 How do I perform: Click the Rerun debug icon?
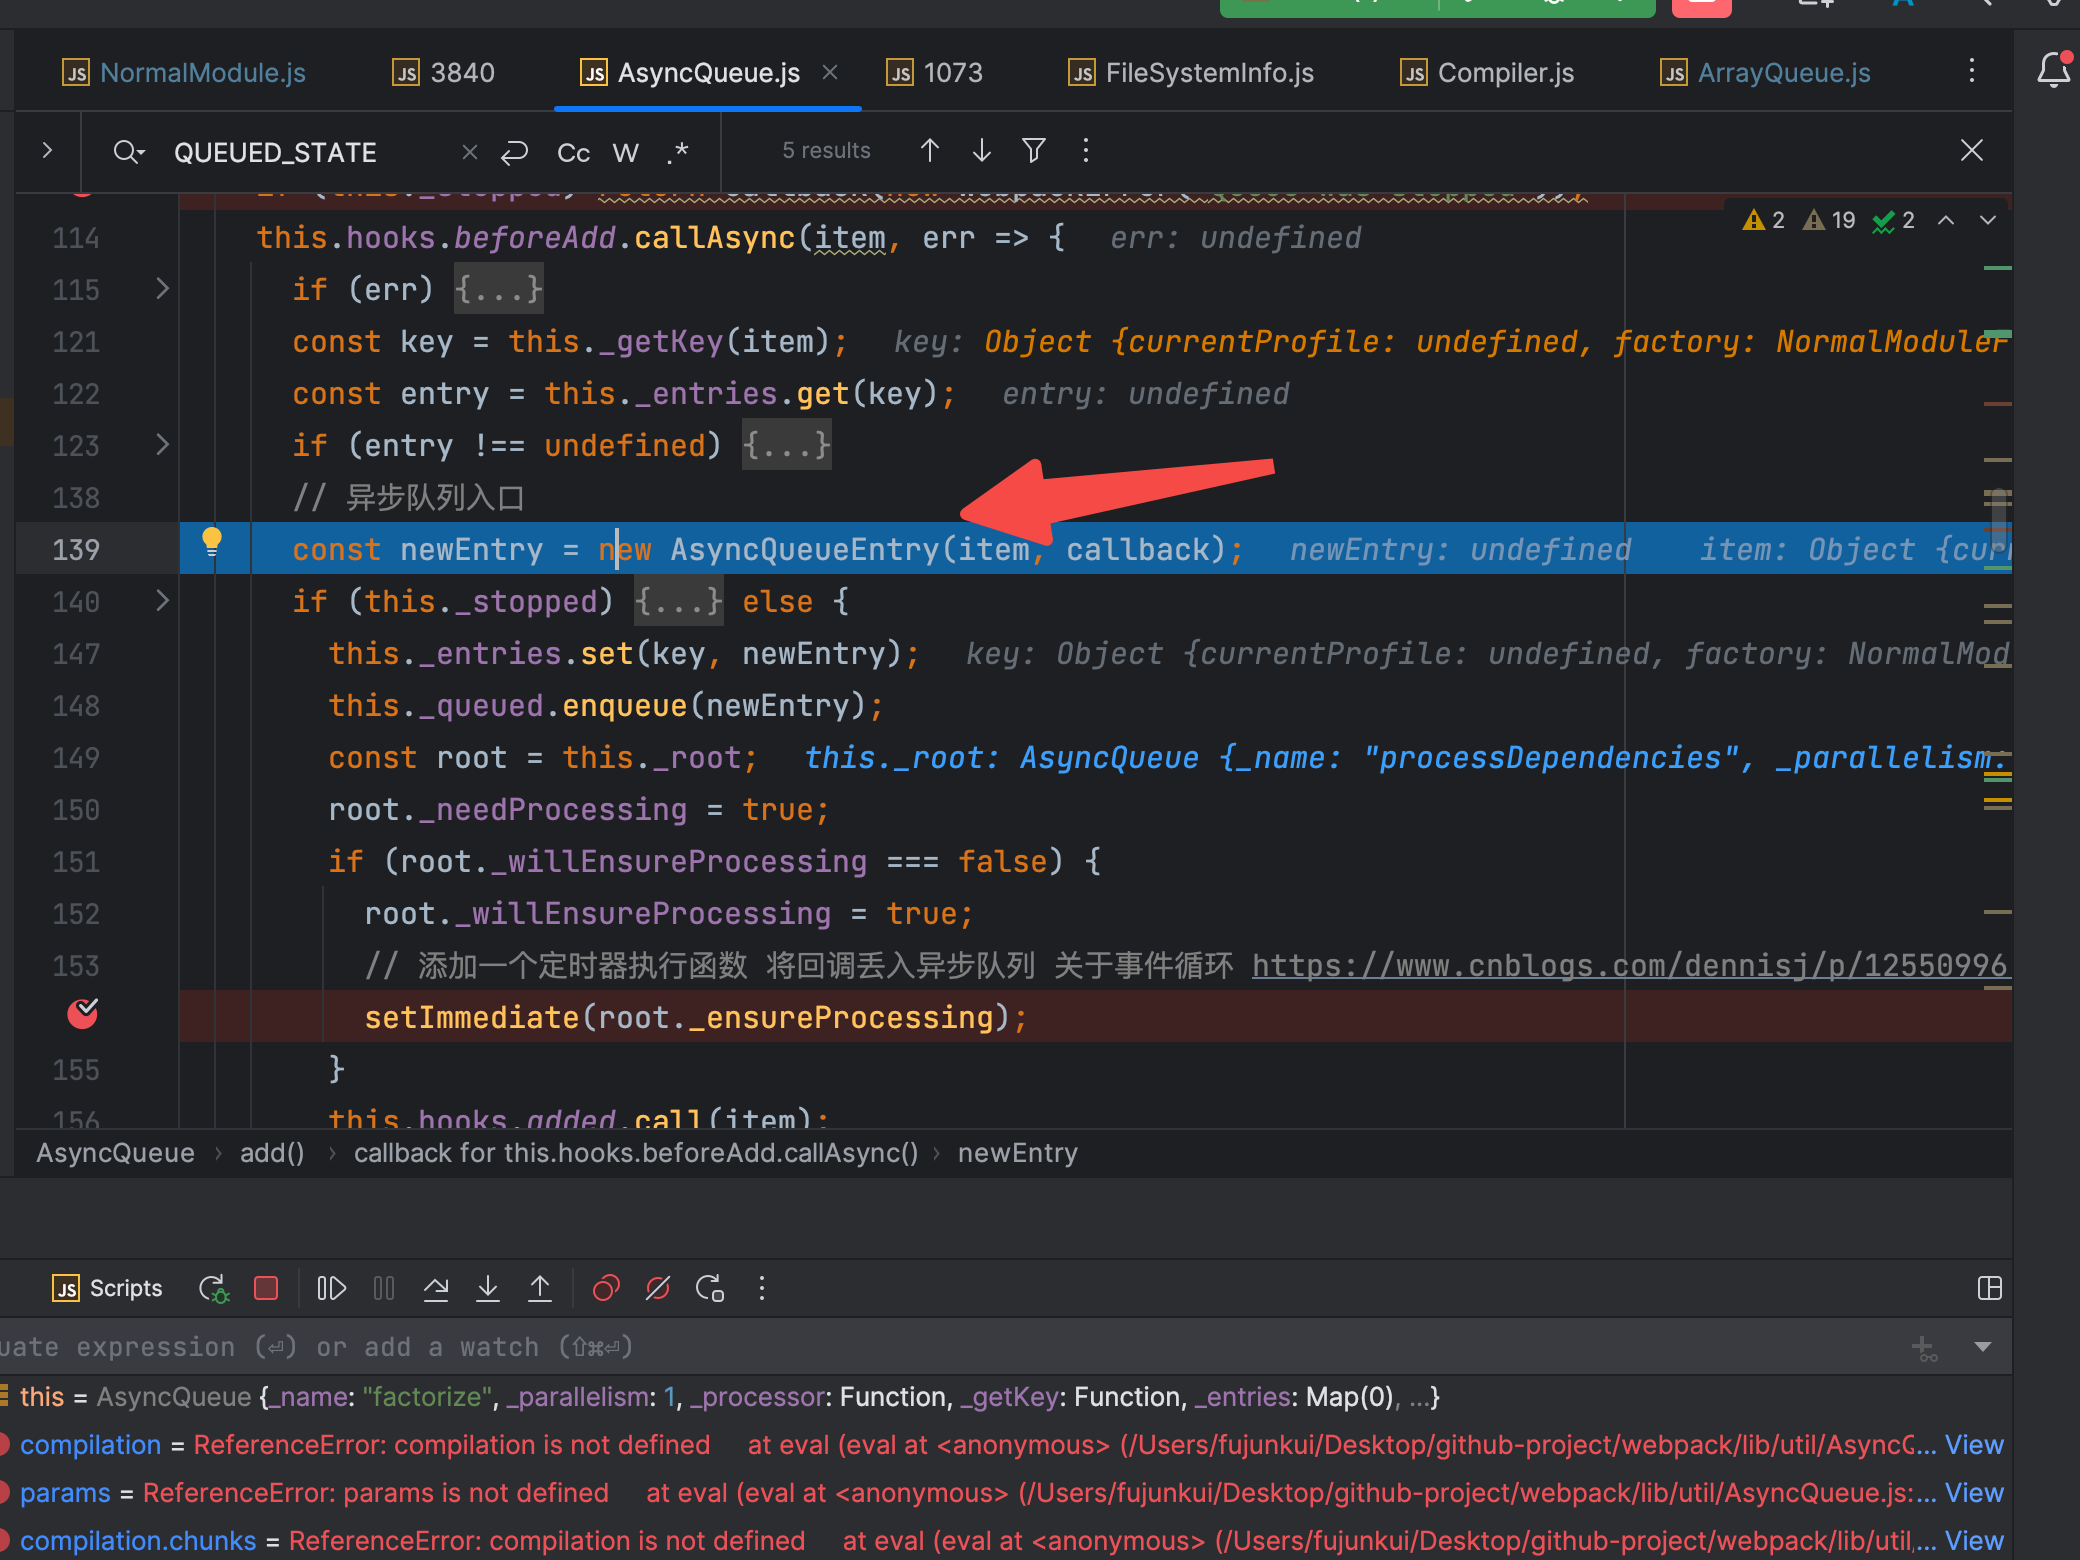(x=213, y=1289)
